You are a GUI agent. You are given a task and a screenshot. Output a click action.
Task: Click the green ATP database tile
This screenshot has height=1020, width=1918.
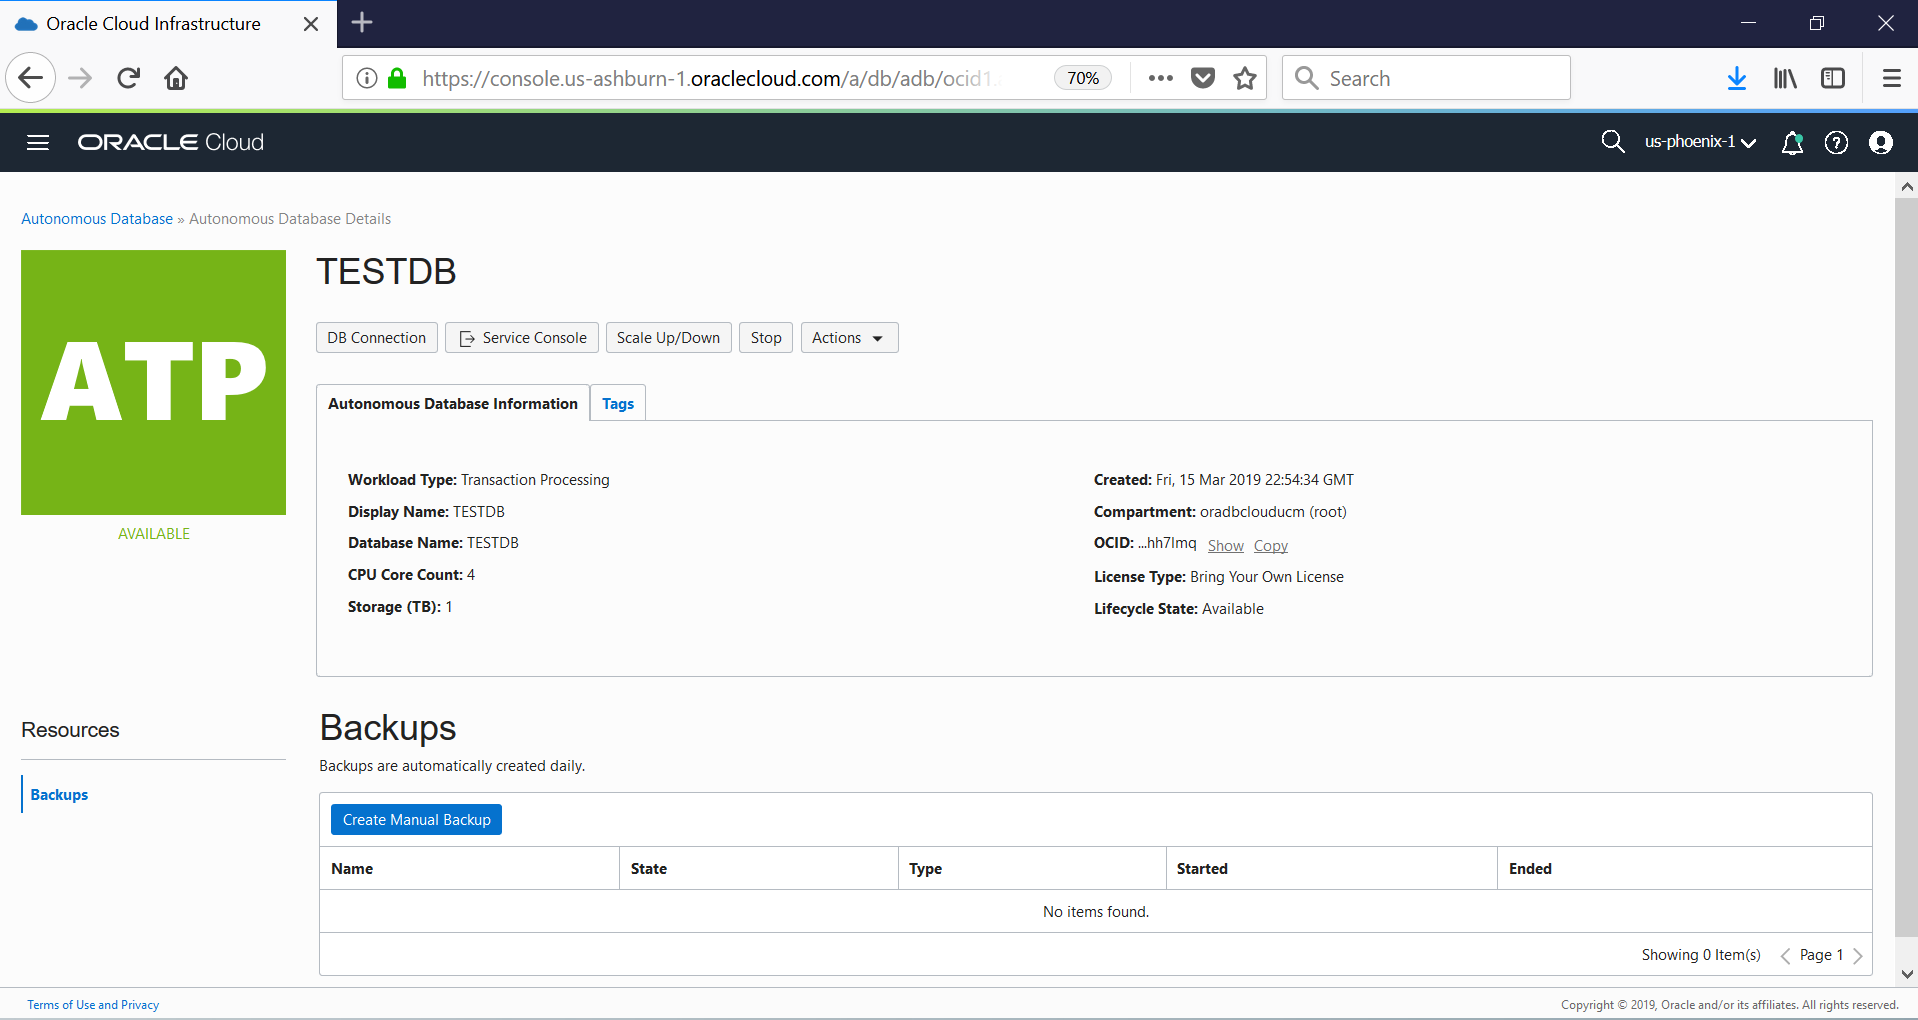[153, 382]
